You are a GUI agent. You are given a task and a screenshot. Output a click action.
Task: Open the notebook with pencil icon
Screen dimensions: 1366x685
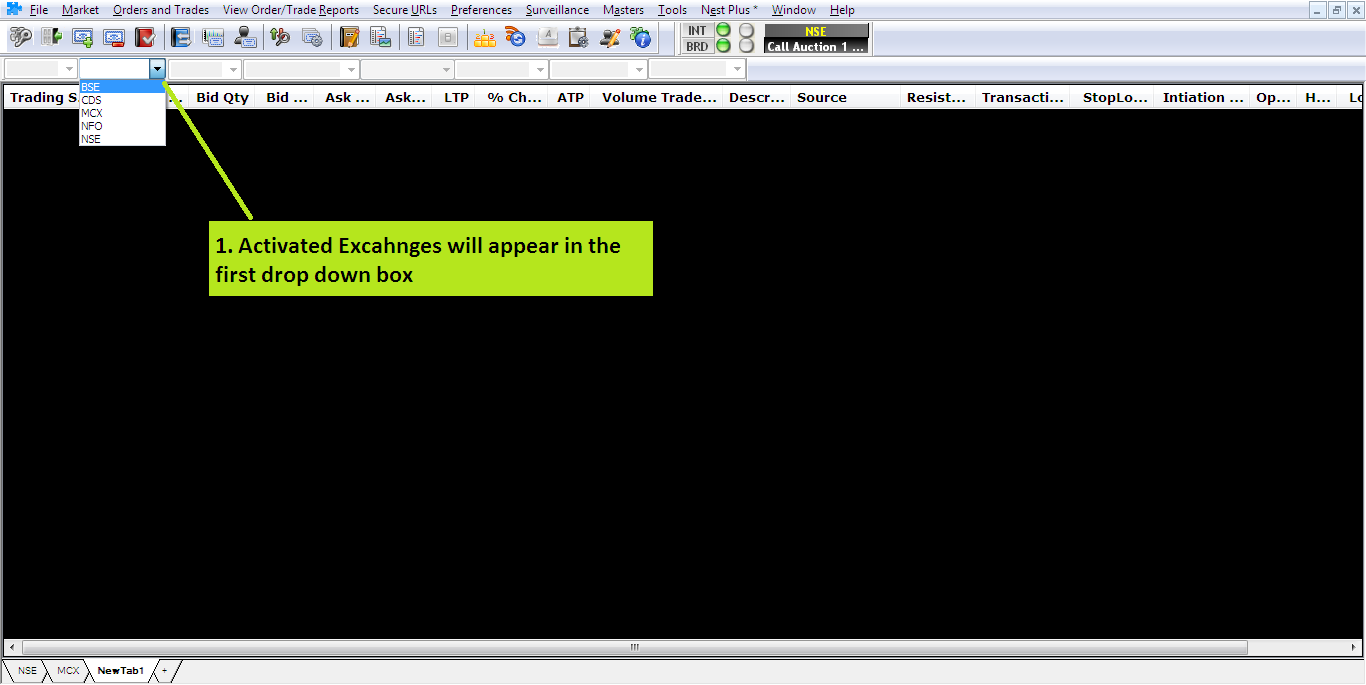[x=349, y=38]
